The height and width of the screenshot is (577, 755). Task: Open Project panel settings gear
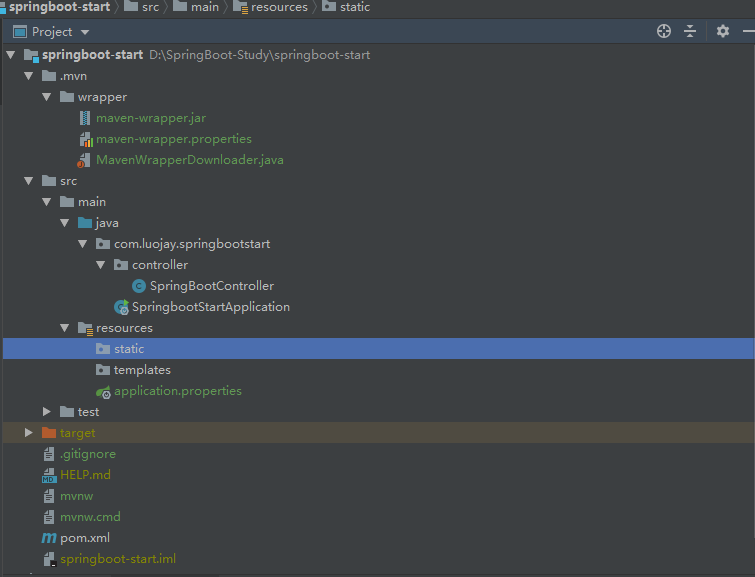click(723, 32)
